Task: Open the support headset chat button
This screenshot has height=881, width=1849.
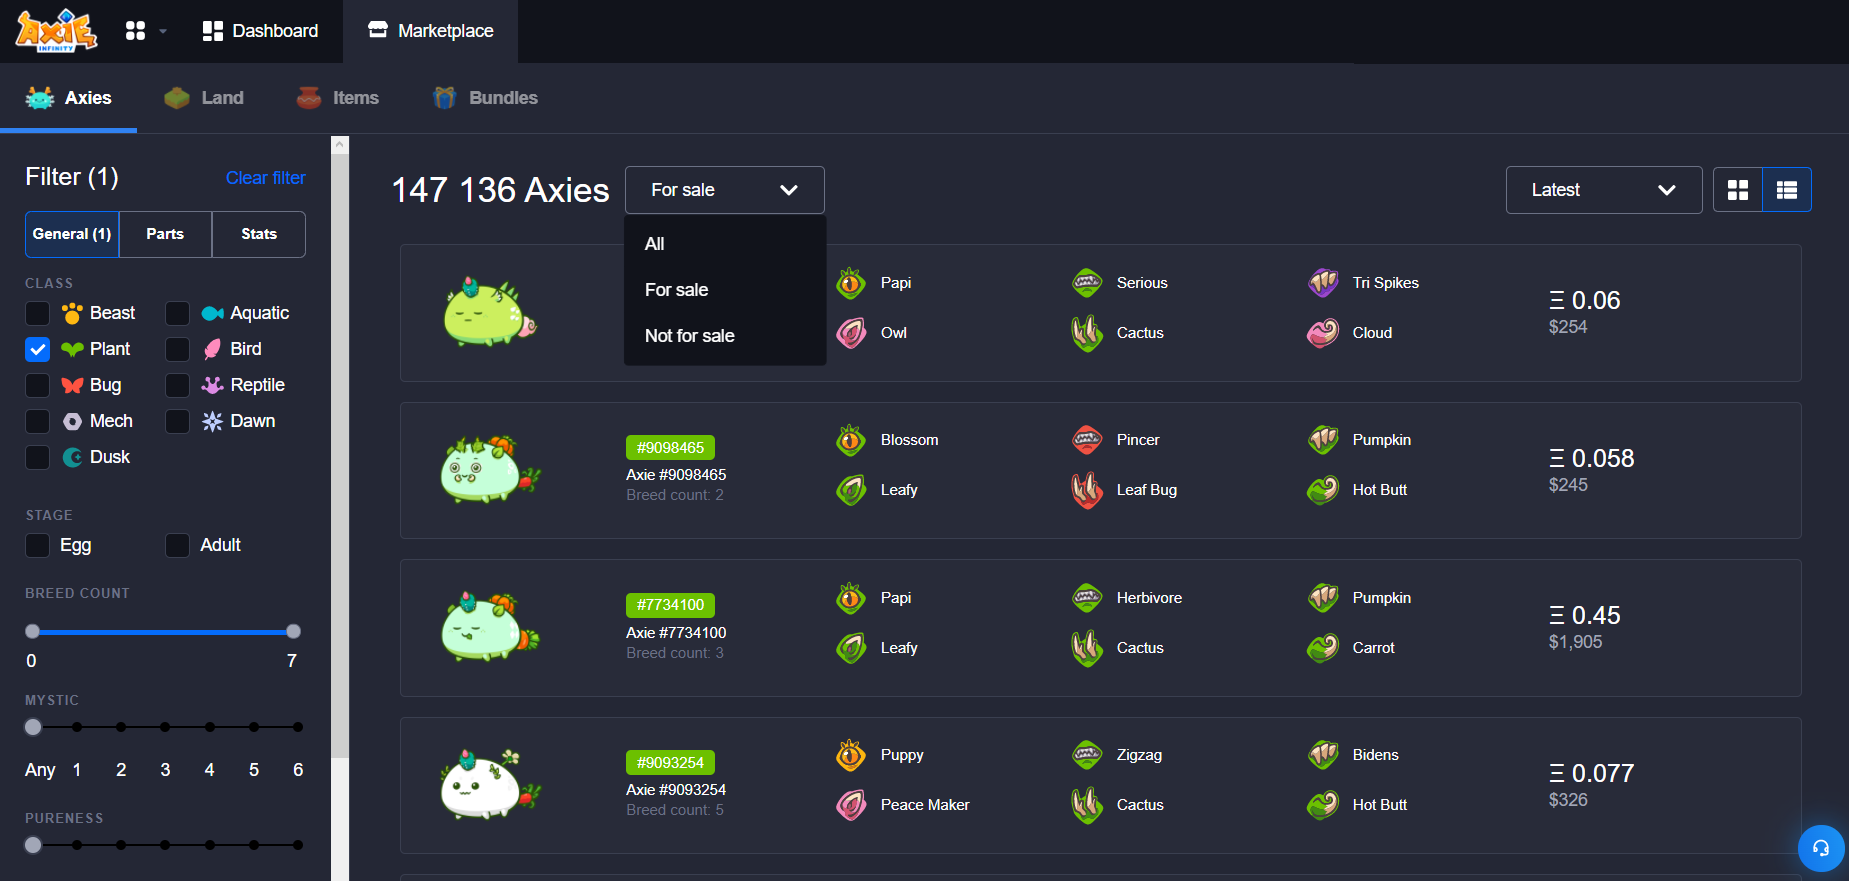Action: (x=1821, y=848)
